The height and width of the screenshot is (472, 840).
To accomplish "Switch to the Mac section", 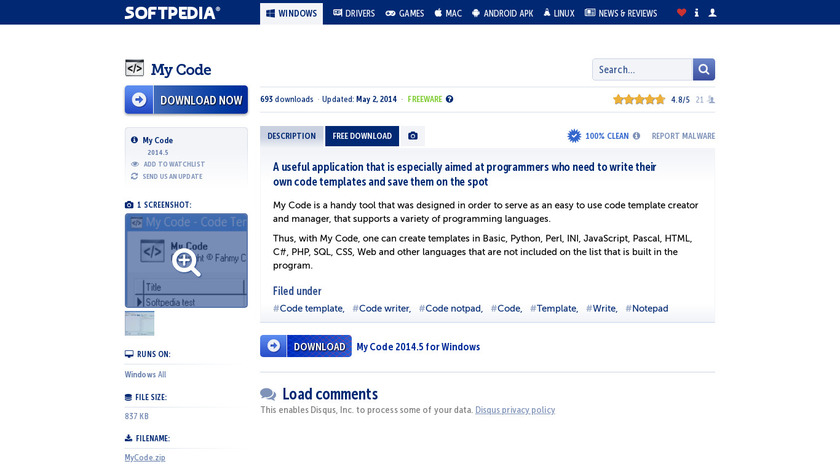I will pyautogui.click(x=448, y=13).
